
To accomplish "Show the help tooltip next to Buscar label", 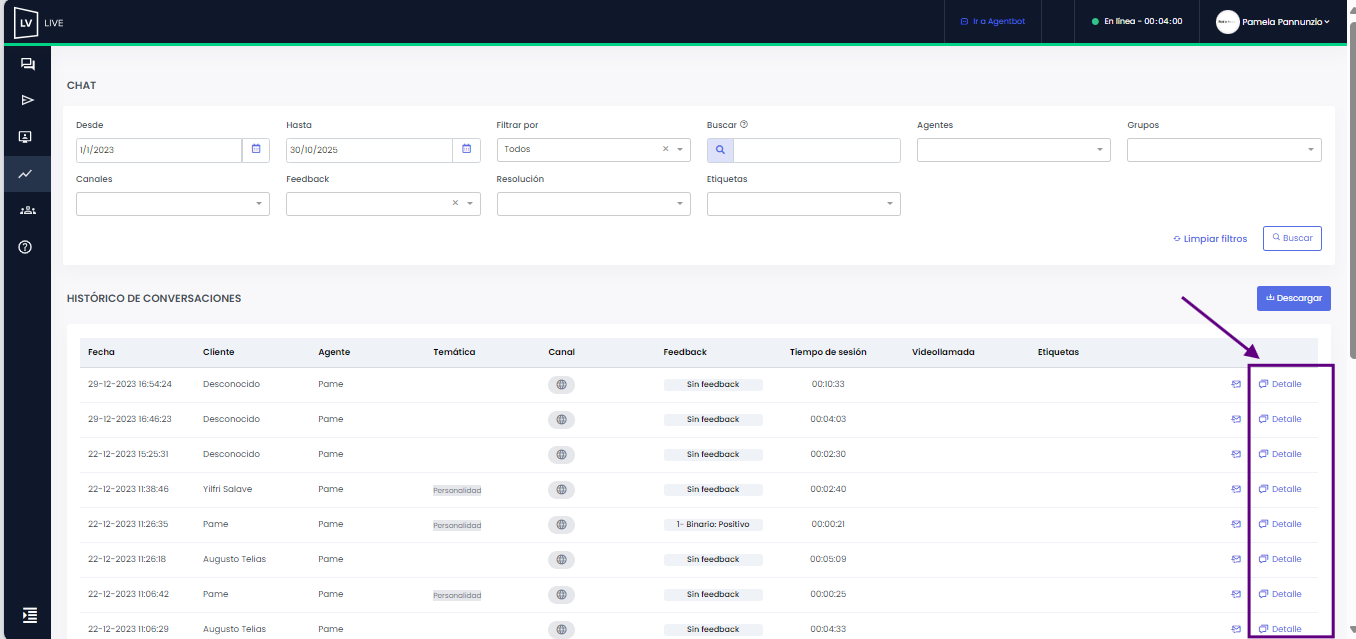I will (744, 125).
